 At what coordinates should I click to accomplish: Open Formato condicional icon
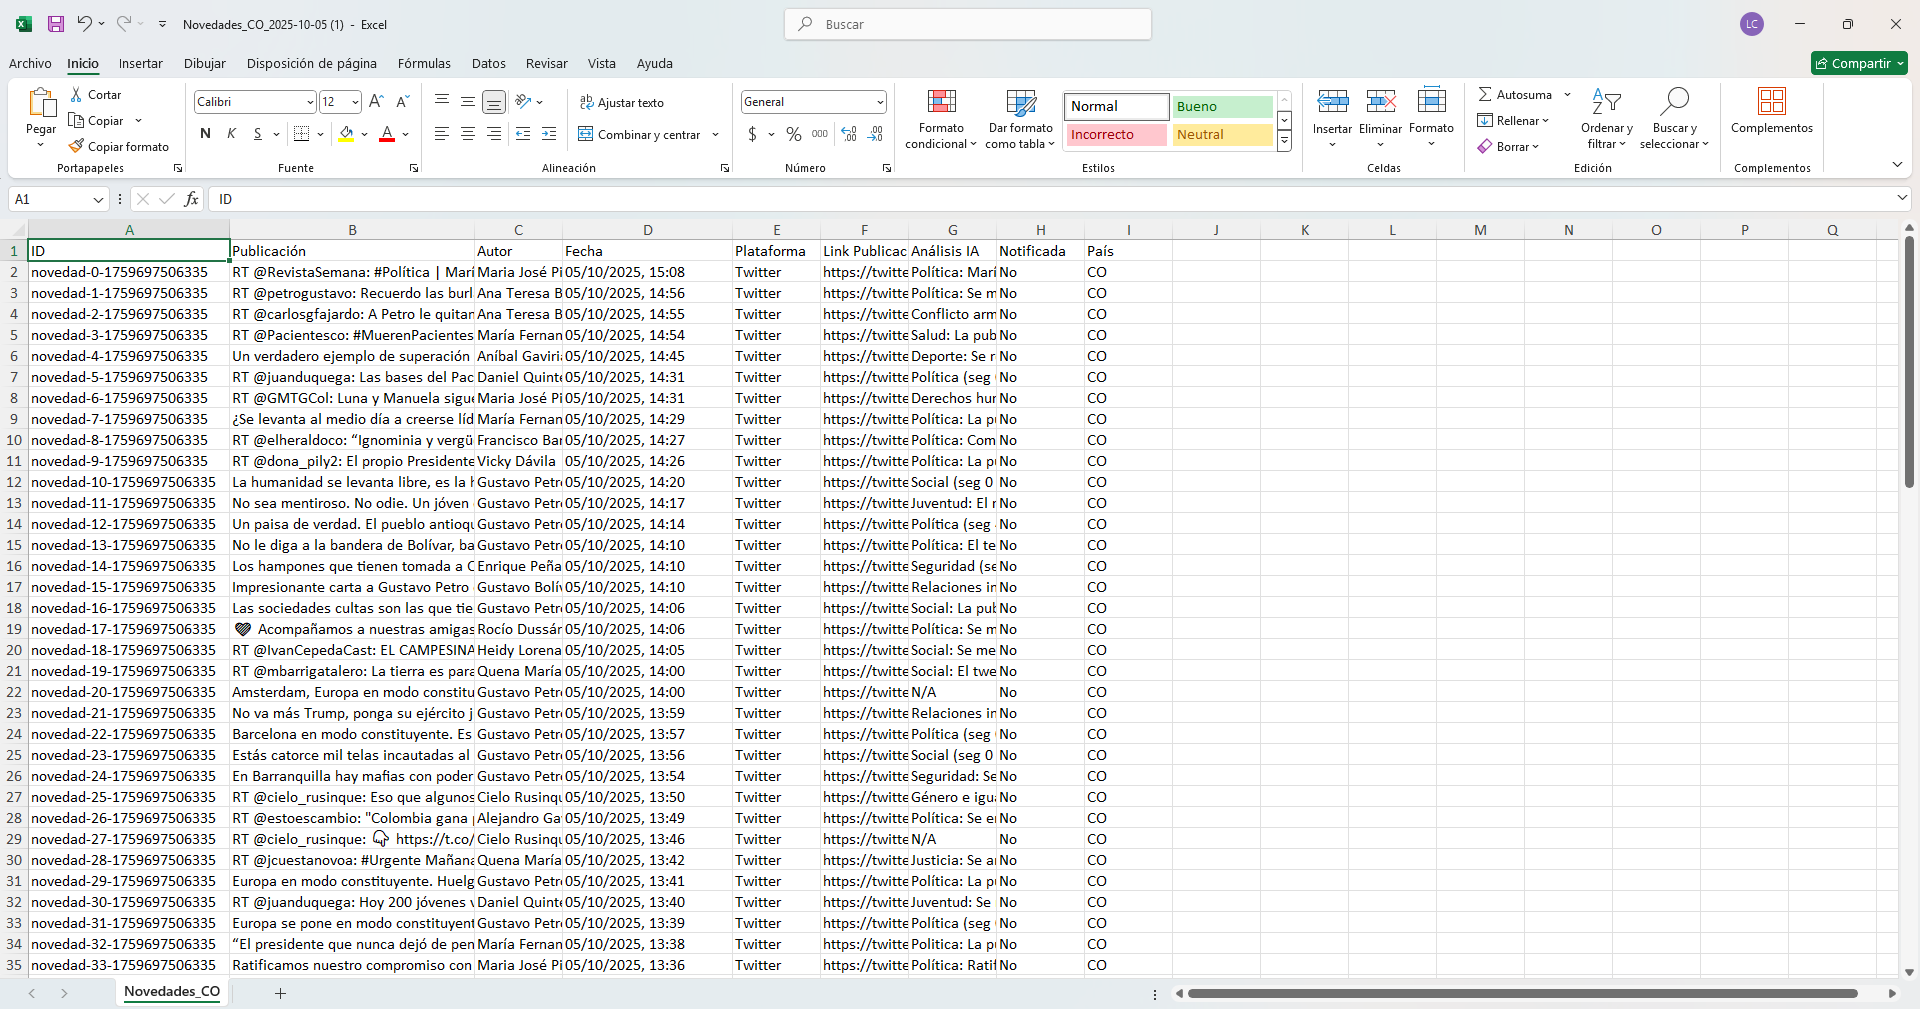941,102
